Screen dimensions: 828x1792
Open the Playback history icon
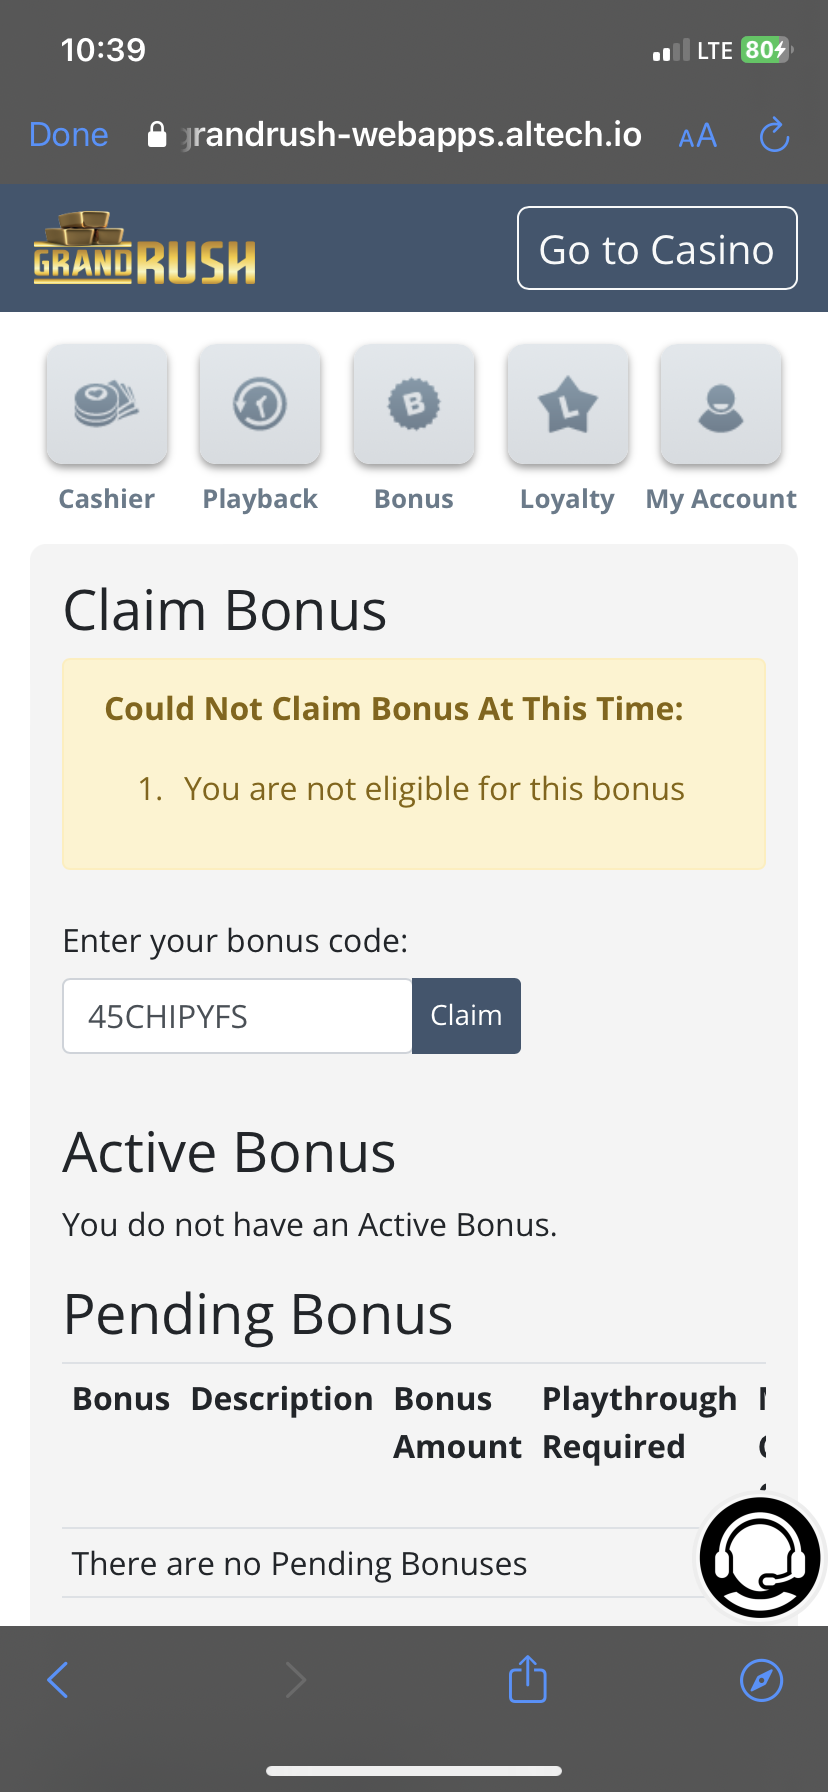(260, 405)
